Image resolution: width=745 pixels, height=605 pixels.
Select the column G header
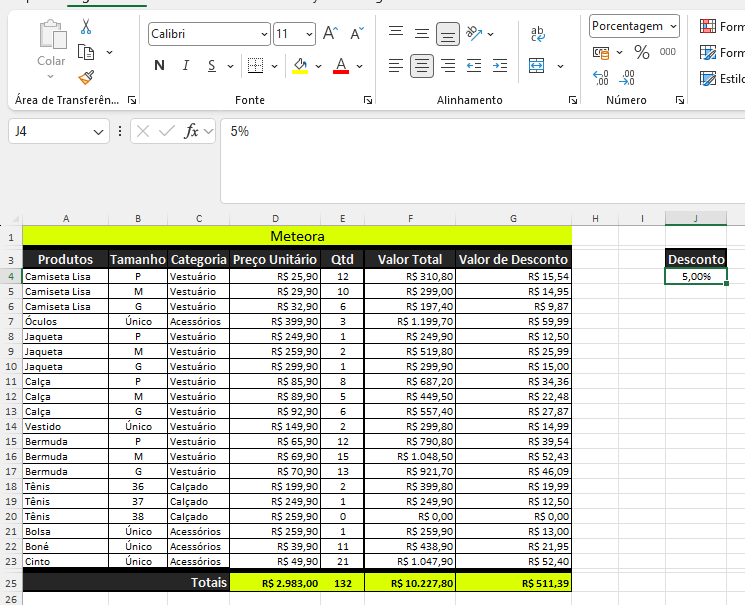513,219
